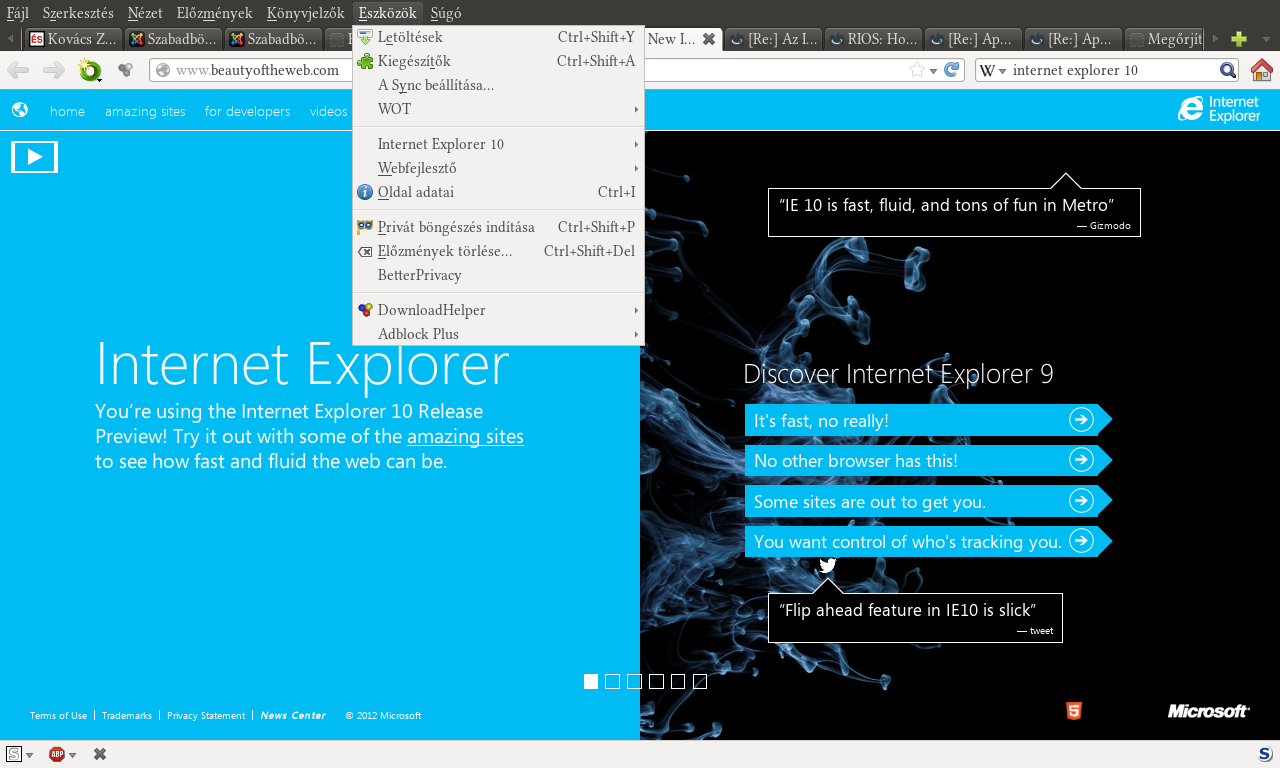The image size is (1280, 768).
Task: Click the bookmark star in the address bar
Action: pos(917,70)
